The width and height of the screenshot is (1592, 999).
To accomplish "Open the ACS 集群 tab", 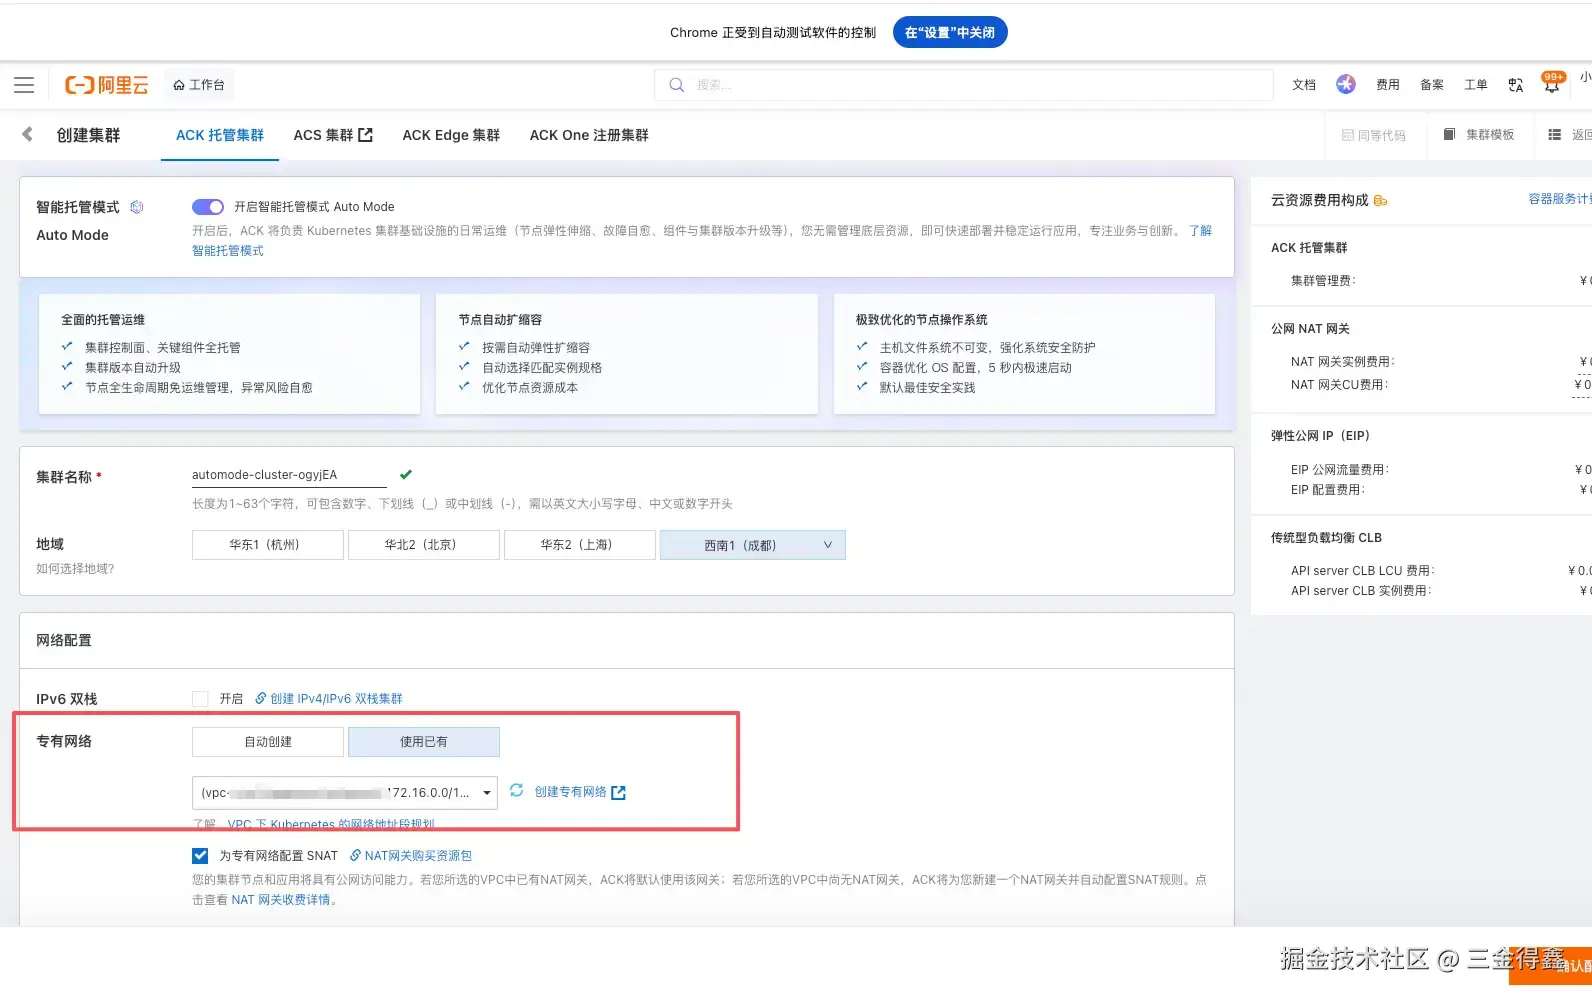I will pyautogui.click(x=333, y=135).
